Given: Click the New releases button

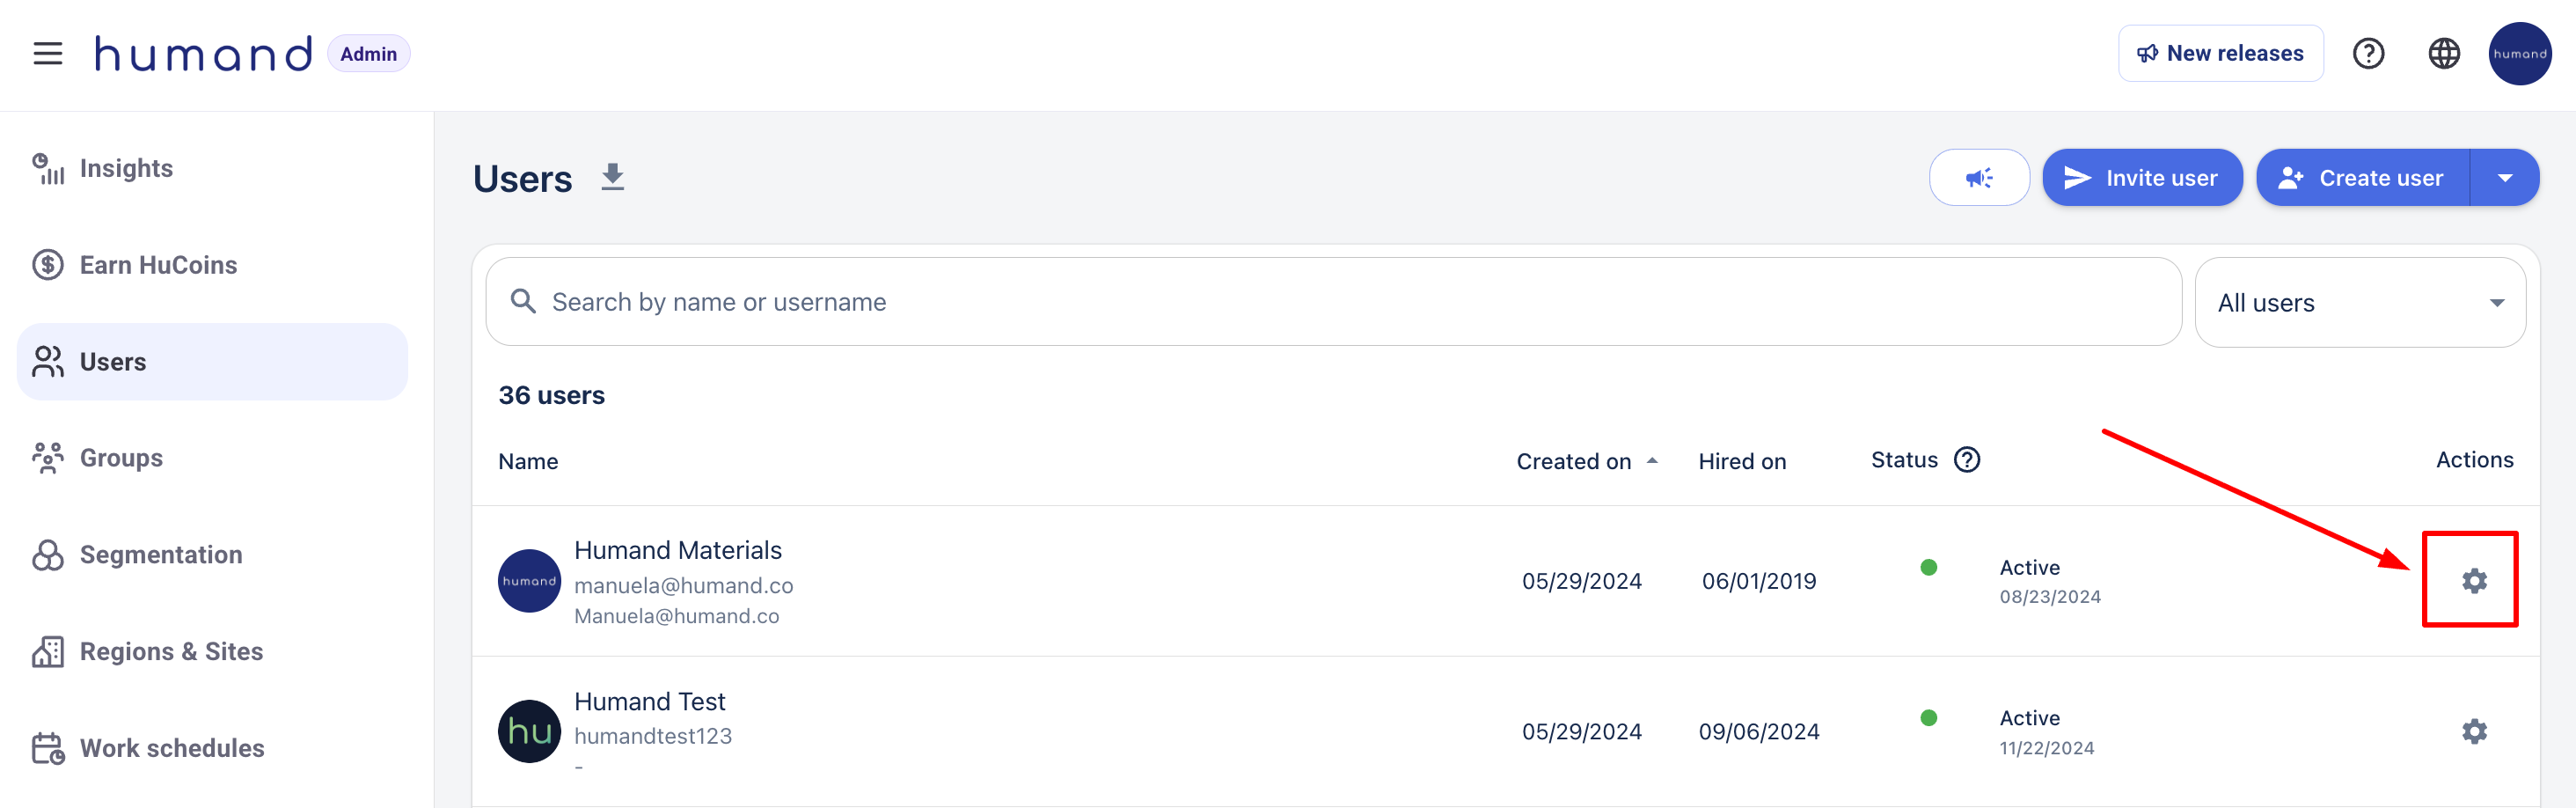Looking at the screenshot, I should click(x=2219, y=54).
